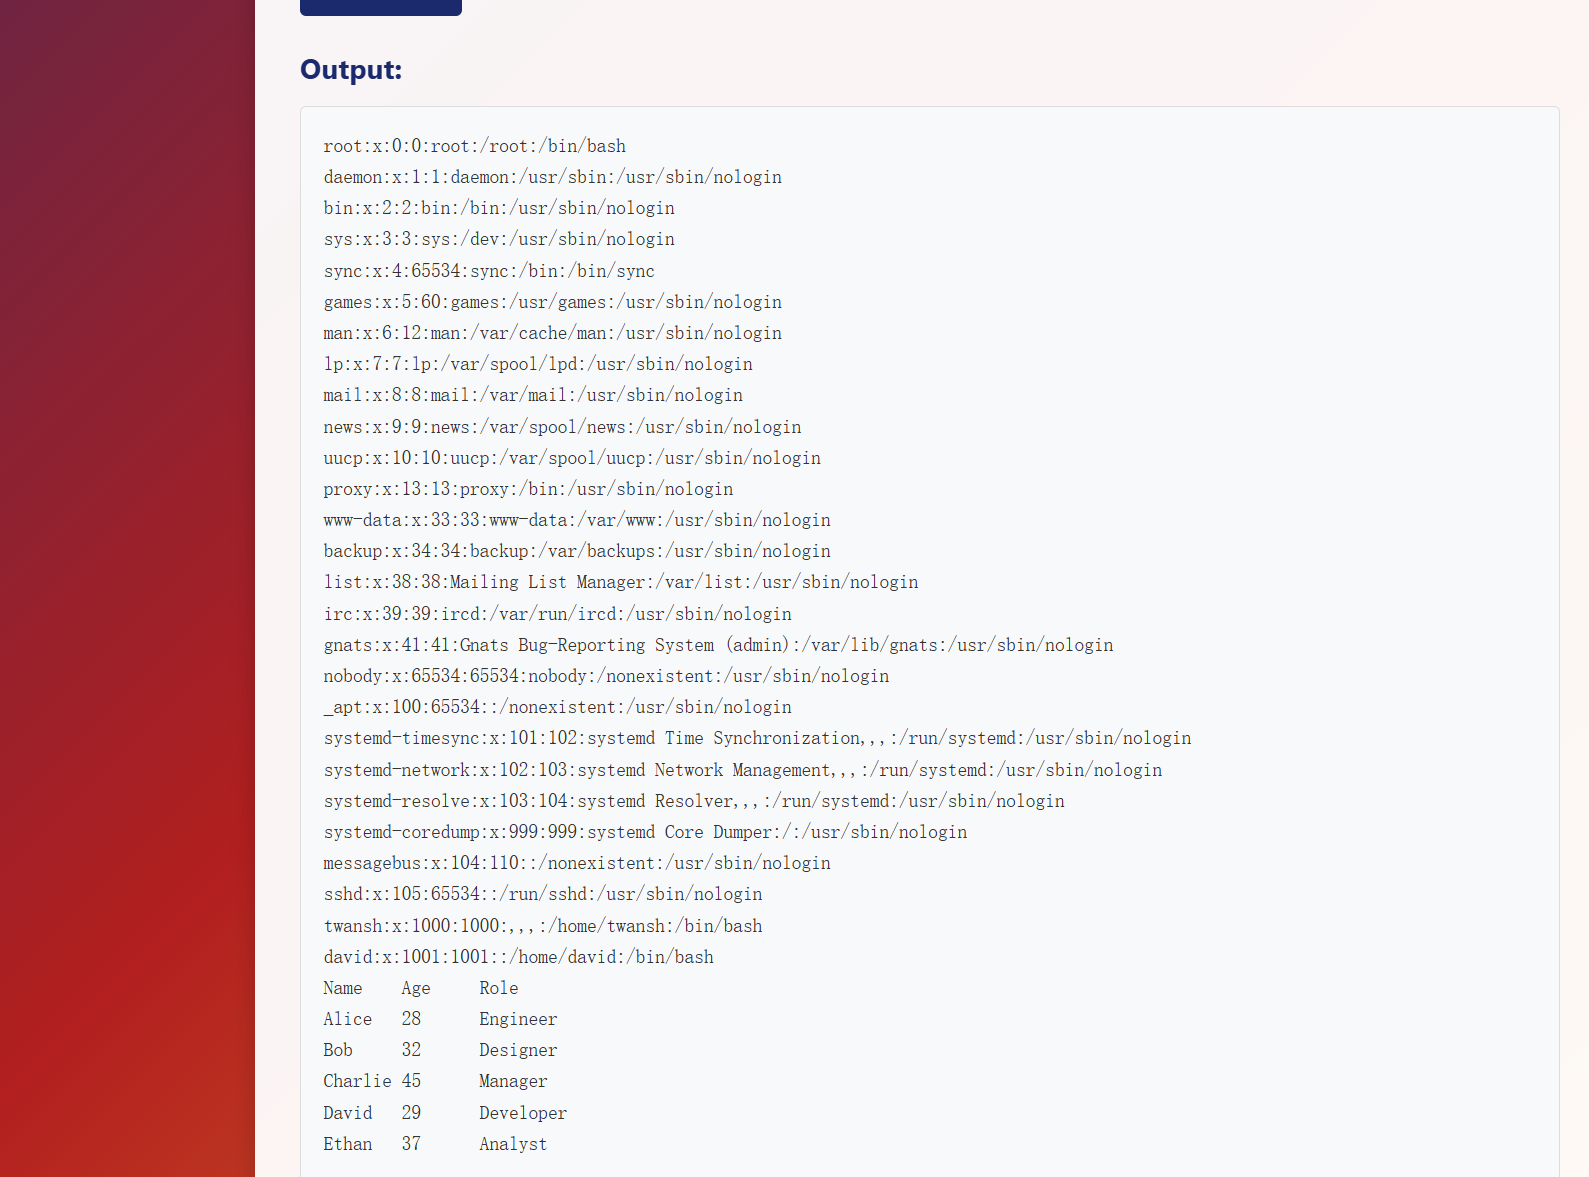Click the backup:x:34:34 line

(x=577, y=551)
